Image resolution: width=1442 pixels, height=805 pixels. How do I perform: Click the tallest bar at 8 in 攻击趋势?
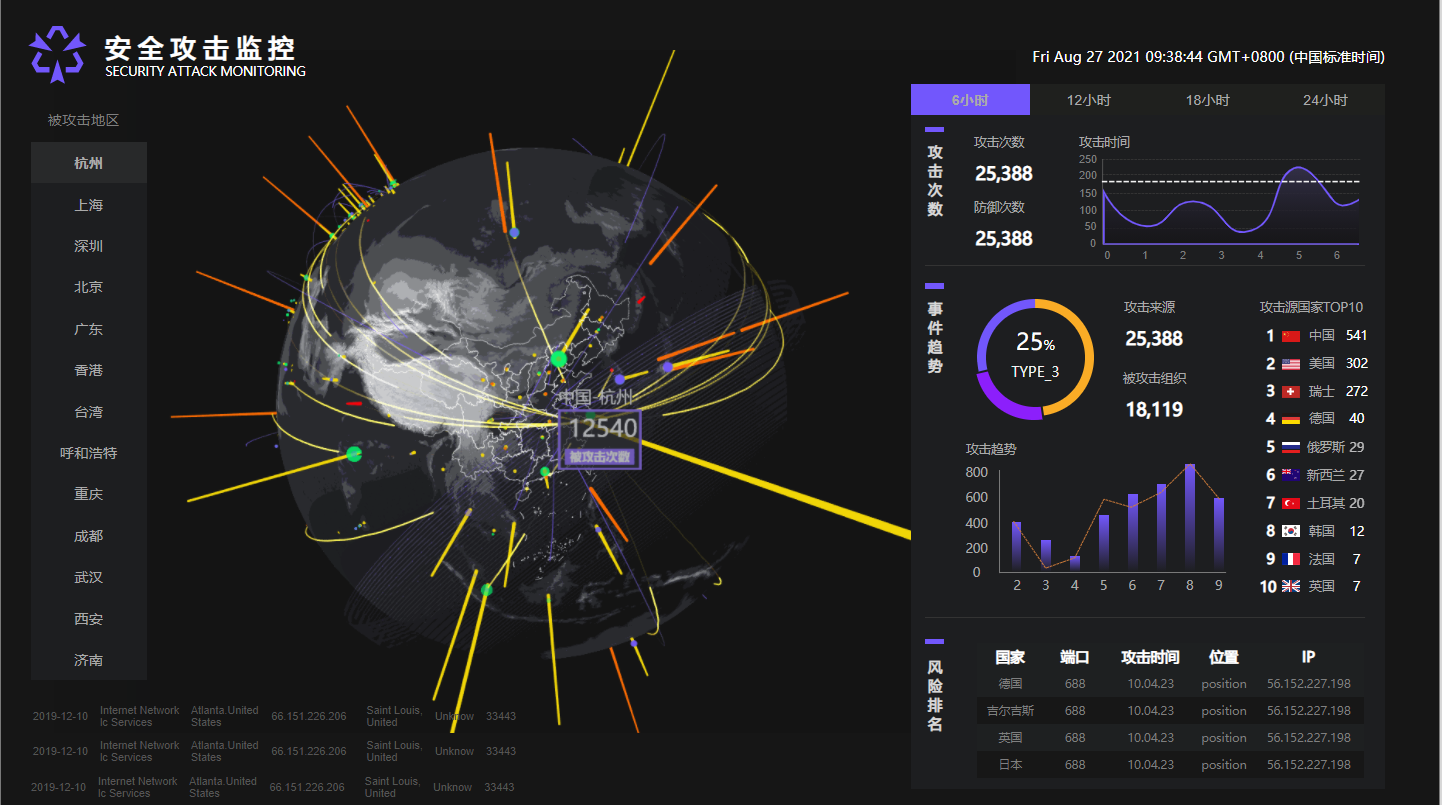(1190, 518)
